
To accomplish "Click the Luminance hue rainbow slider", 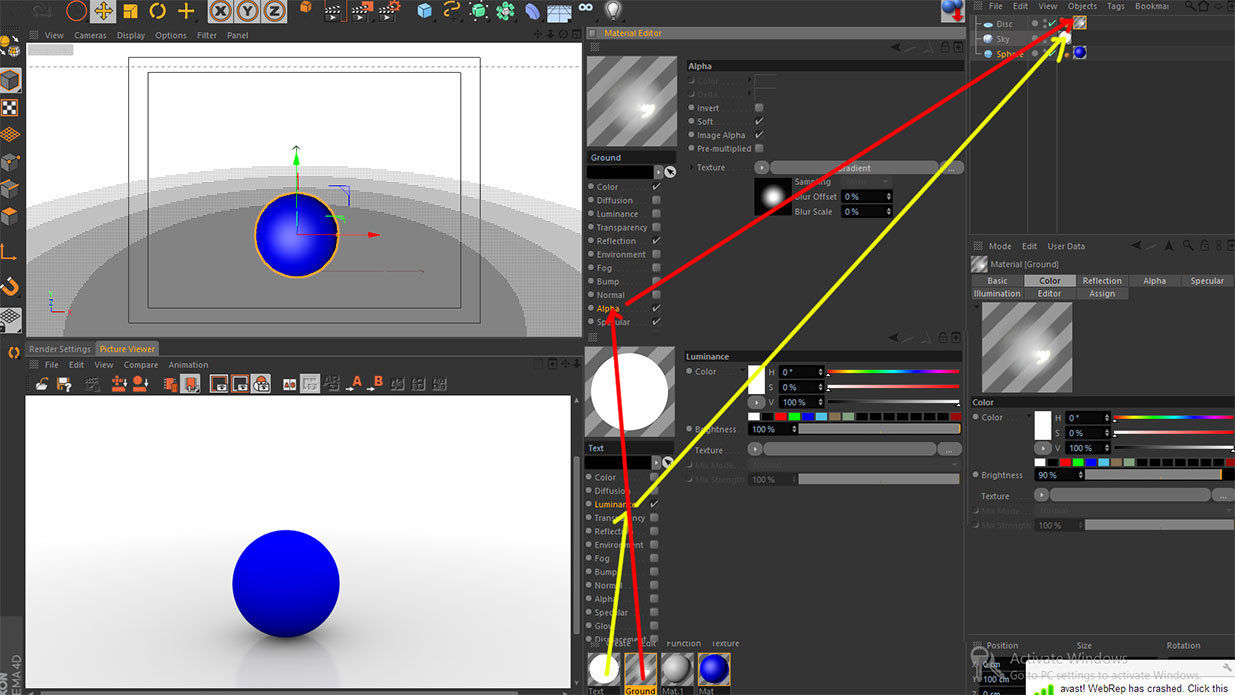I will (x=894, y=372).
